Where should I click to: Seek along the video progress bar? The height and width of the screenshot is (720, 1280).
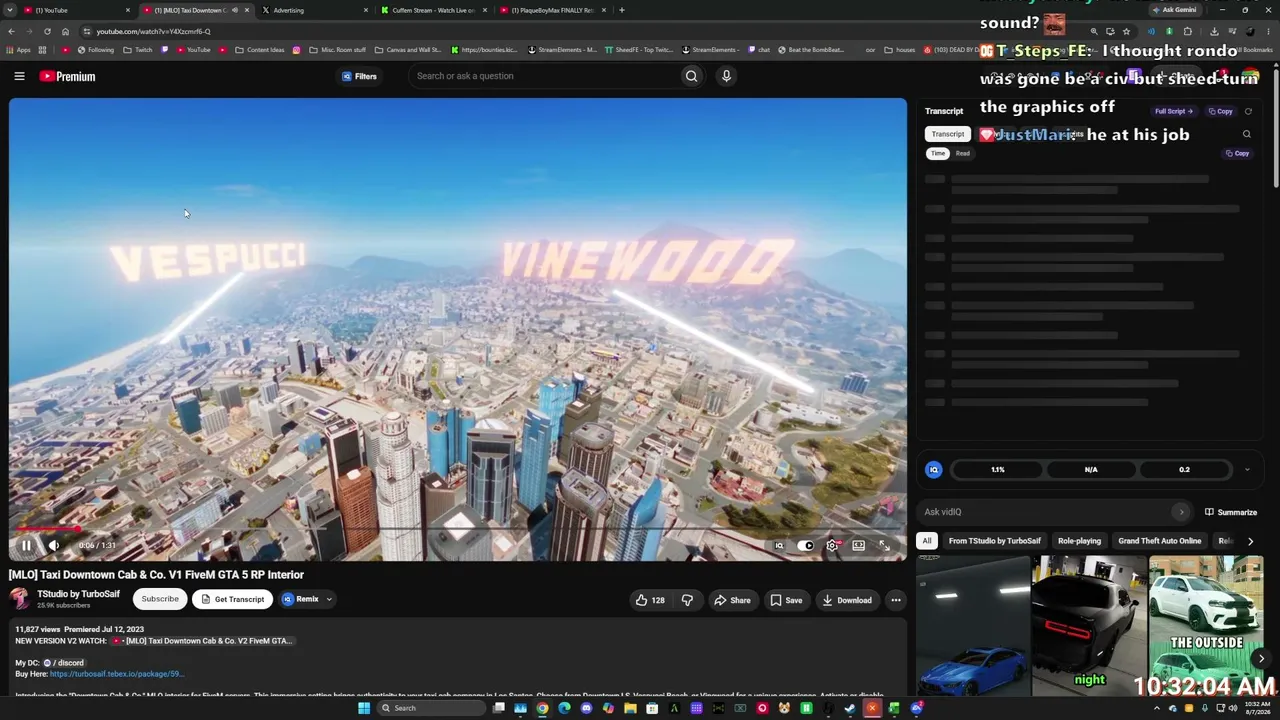458,529
